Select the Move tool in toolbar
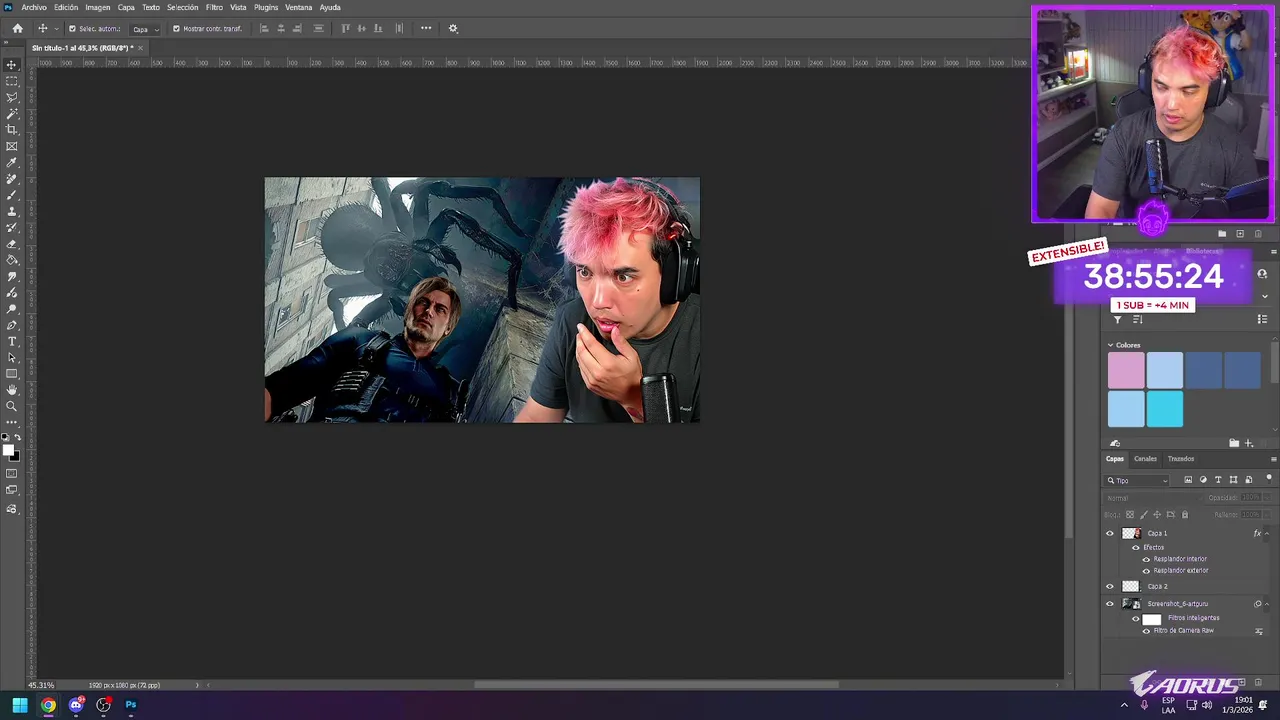The width and height of the screenshot is (1280, 720). (x=12, y=65)
